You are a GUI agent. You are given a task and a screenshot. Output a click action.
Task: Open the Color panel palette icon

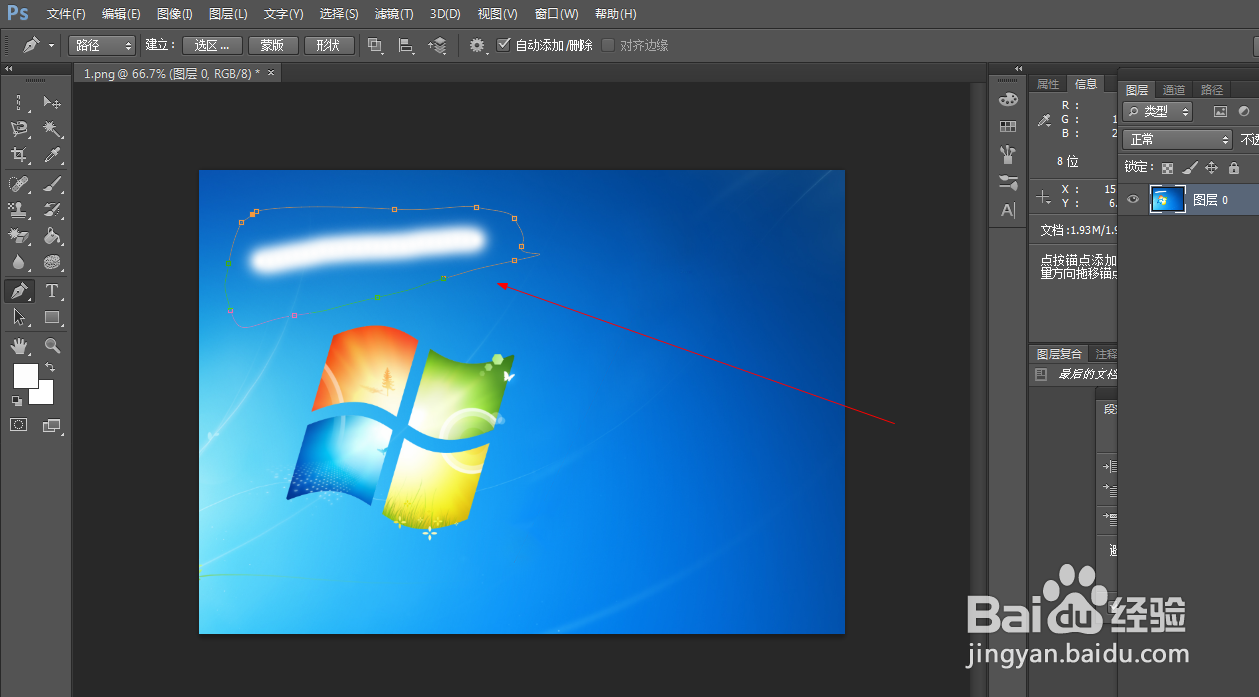point(1008,99)
